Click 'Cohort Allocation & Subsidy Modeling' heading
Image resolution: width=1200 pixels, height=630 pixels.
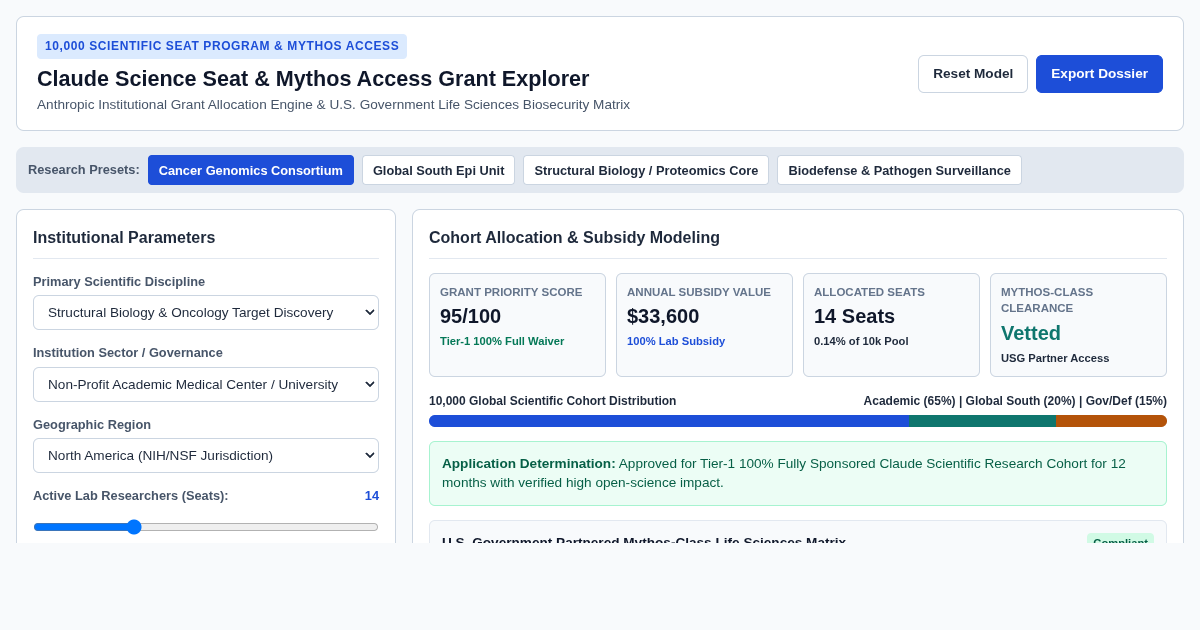574,238
